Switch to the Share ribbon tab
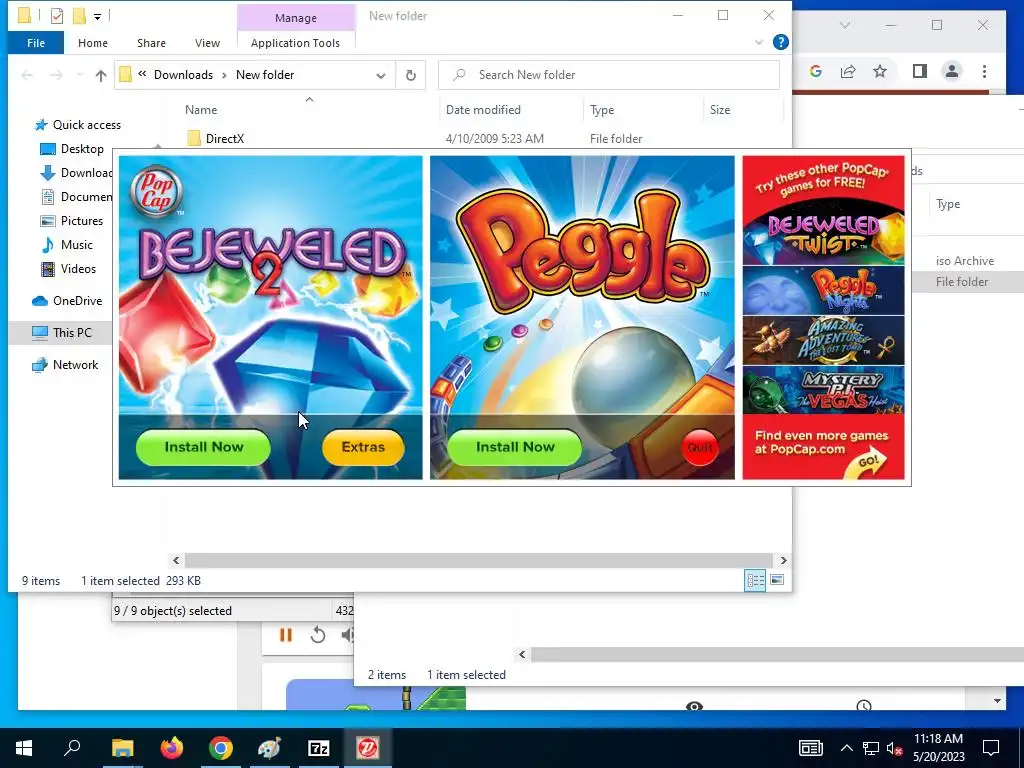1024x768 pixels. click(151, 43)
